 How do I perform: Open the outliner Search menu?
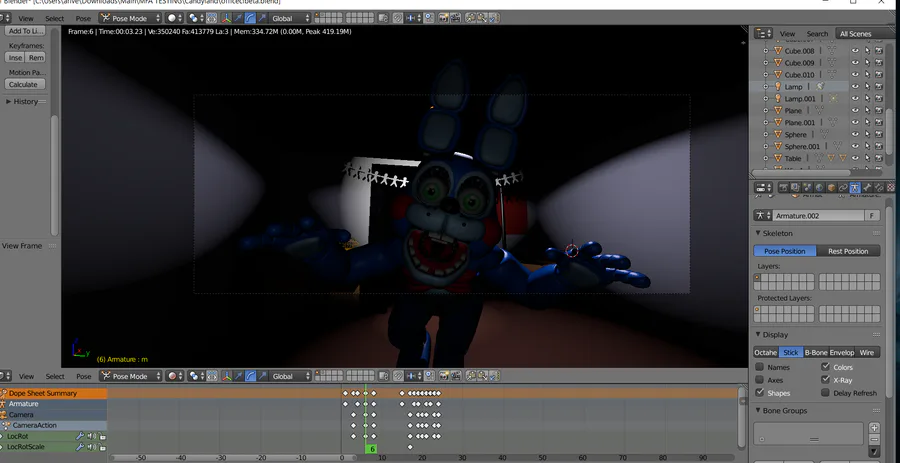[x=817, y=34]
